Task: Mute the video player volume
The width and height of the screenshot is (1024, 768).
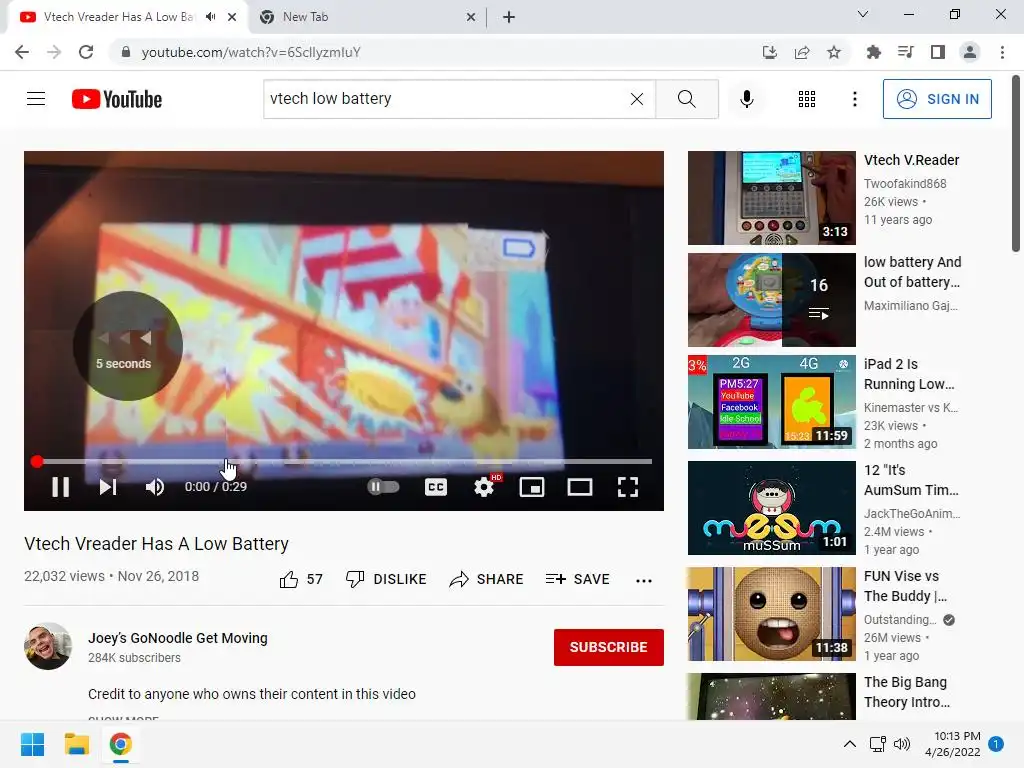Action: 155,487
